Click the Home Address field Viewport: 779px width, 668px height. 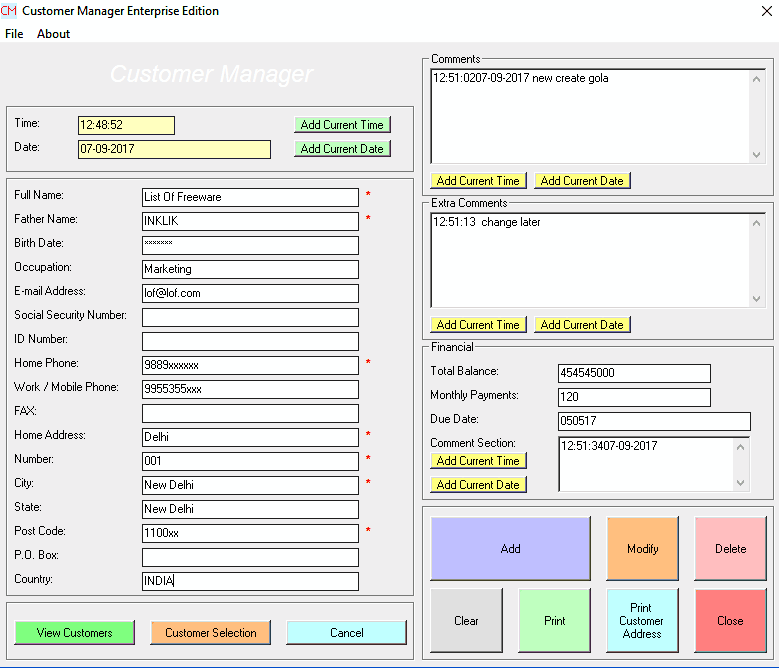pyautogui.click(x=250, y=437)
